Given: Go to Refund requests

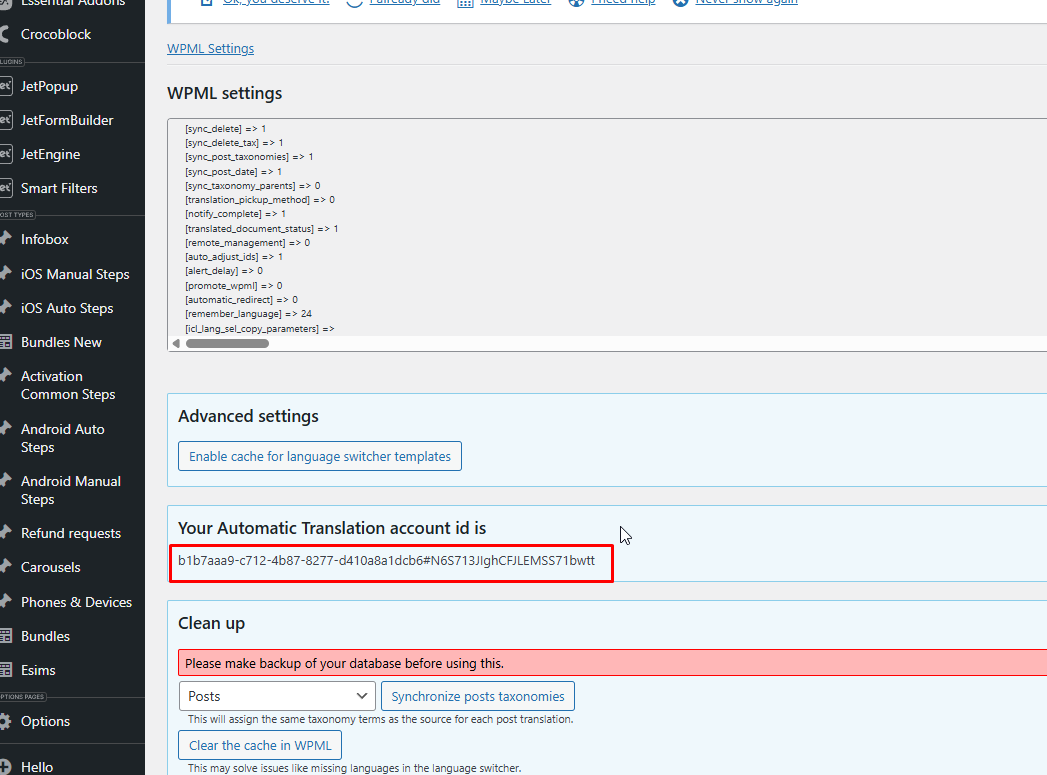Looking at the screenshot, I should 71,533.
